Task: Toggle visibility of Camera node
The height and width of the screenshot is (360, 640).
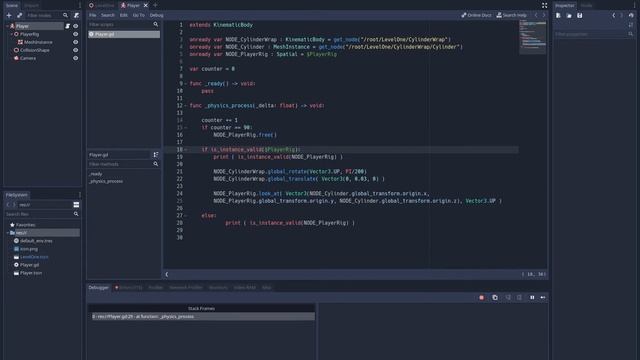Action: pos(76,58)
